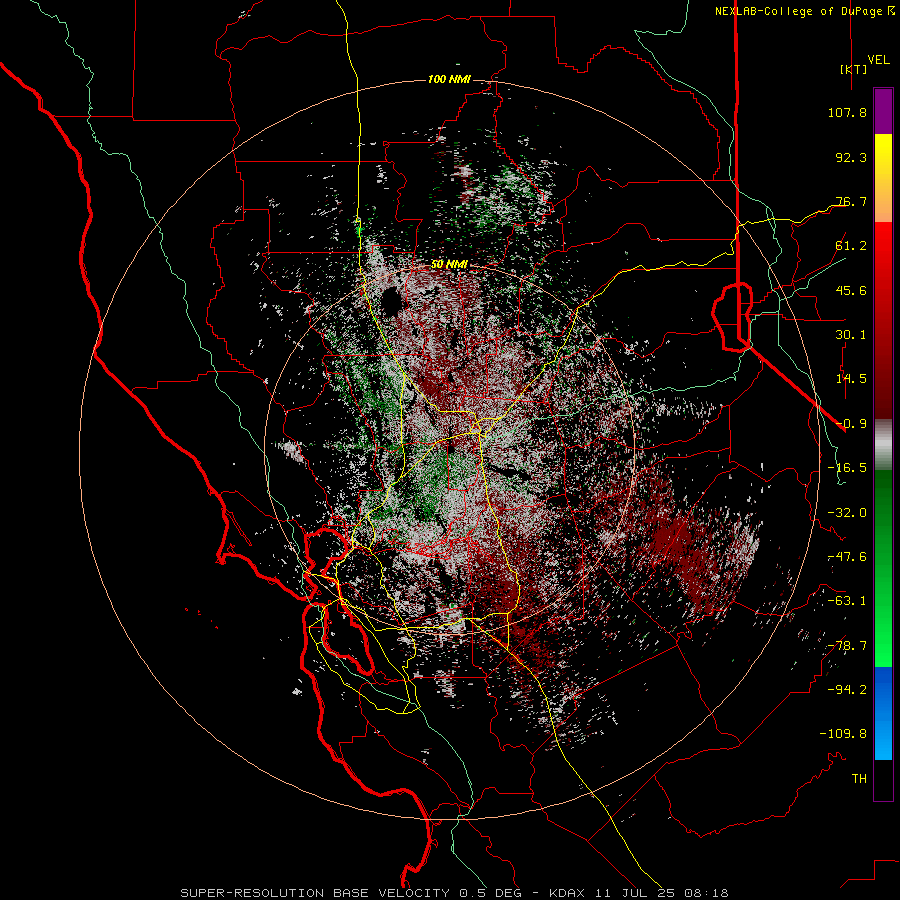
Task: Click the VEL legend title
Action: click(878, 59)
